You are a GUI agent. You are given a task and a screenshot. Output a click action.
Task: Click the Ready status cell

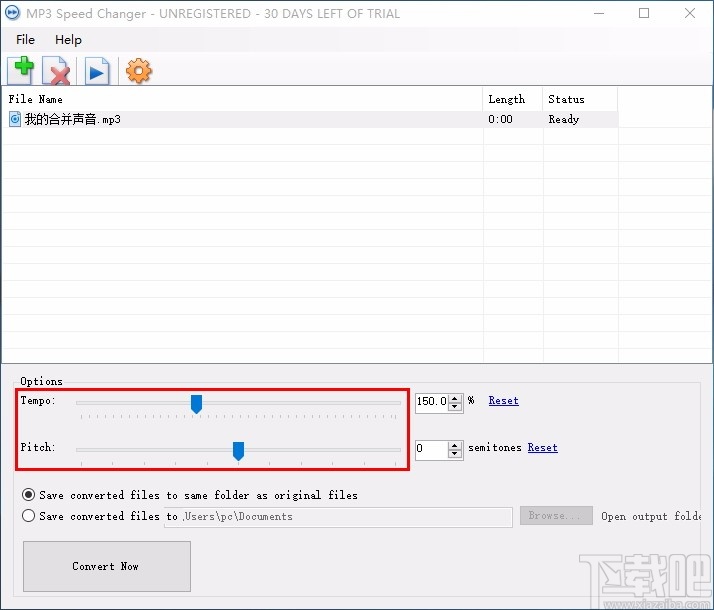(x=563, y=119)
